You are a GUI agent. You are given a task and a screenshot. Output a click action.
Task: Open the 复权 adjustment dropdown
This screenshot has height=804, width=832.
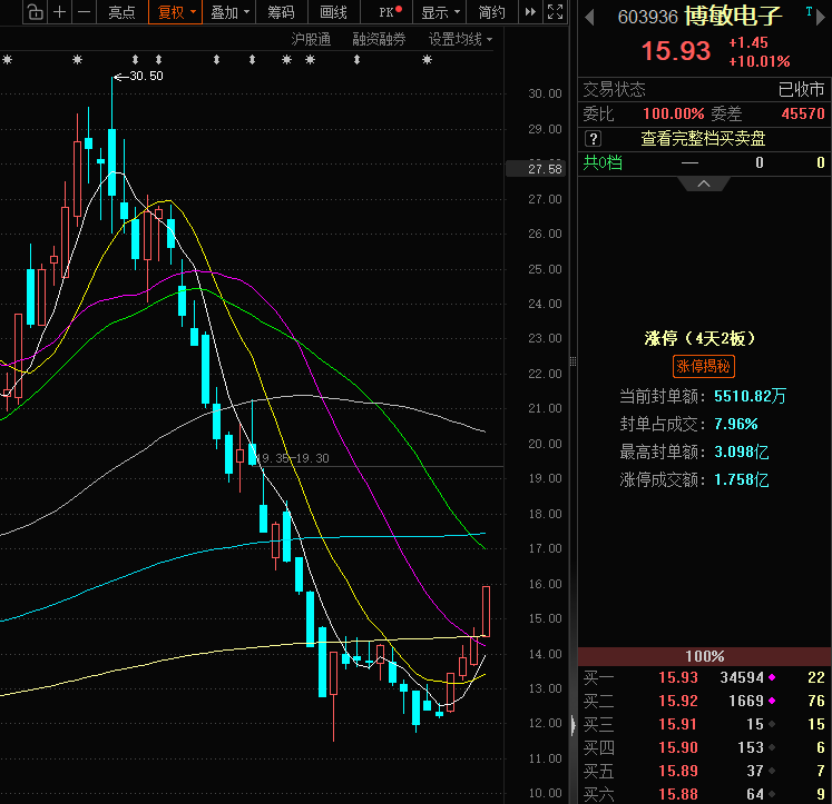click(x=176, y=12)
